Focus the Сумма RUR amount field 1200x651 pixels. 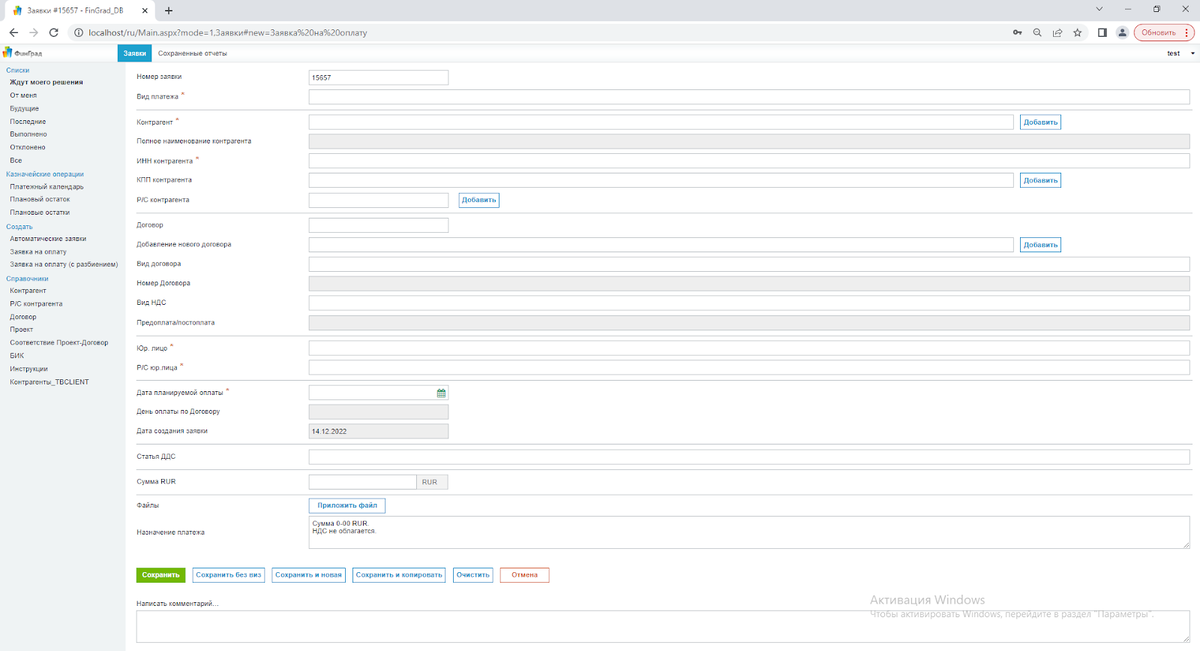[362, 482]
